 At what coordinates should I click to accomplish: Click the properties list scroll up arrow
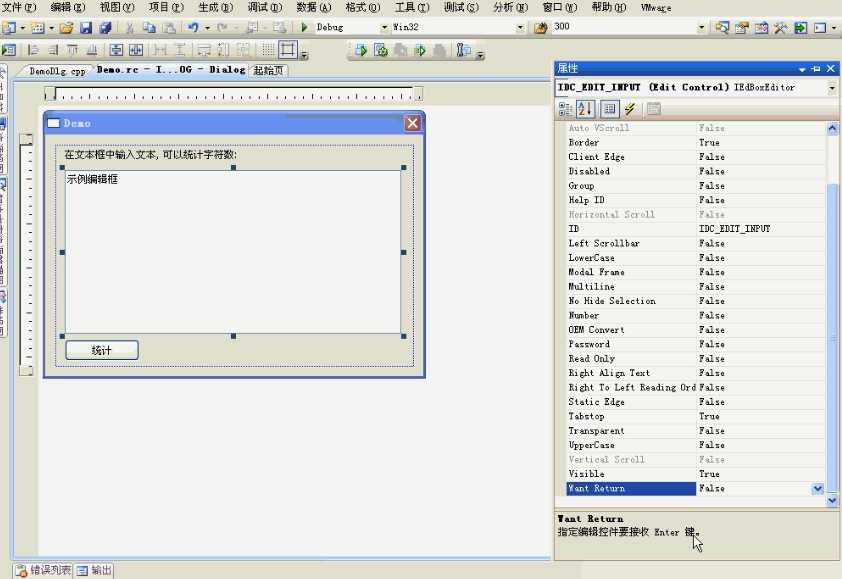coord(832,128)
